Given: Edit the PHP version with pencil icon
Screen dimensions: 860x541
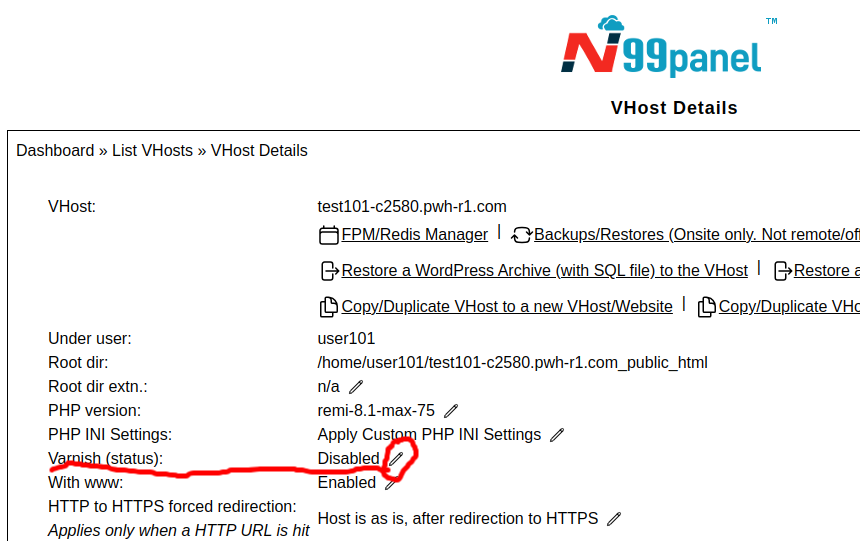Looking at the screenshot, I should 451,410.
